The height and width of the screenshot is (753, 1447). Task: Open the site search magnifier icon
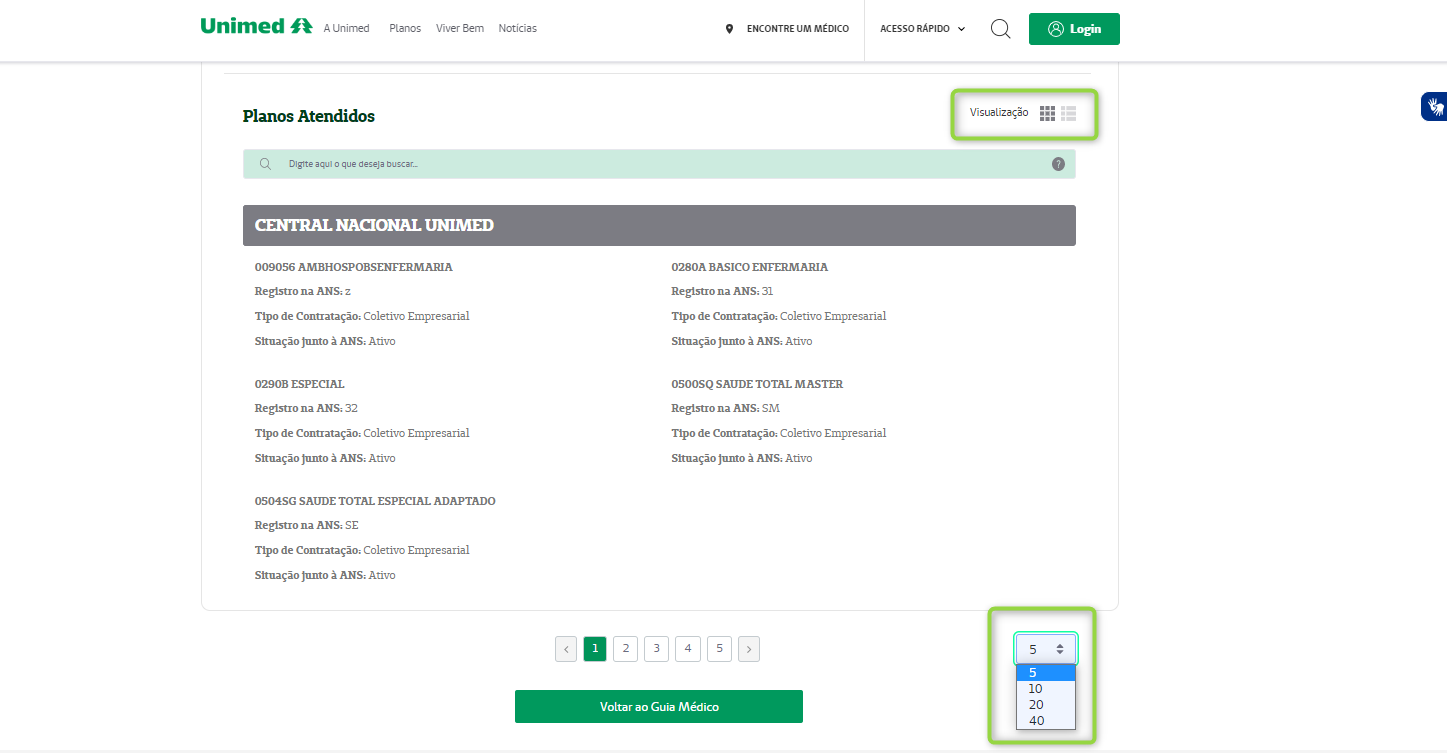coord(1000,28)
